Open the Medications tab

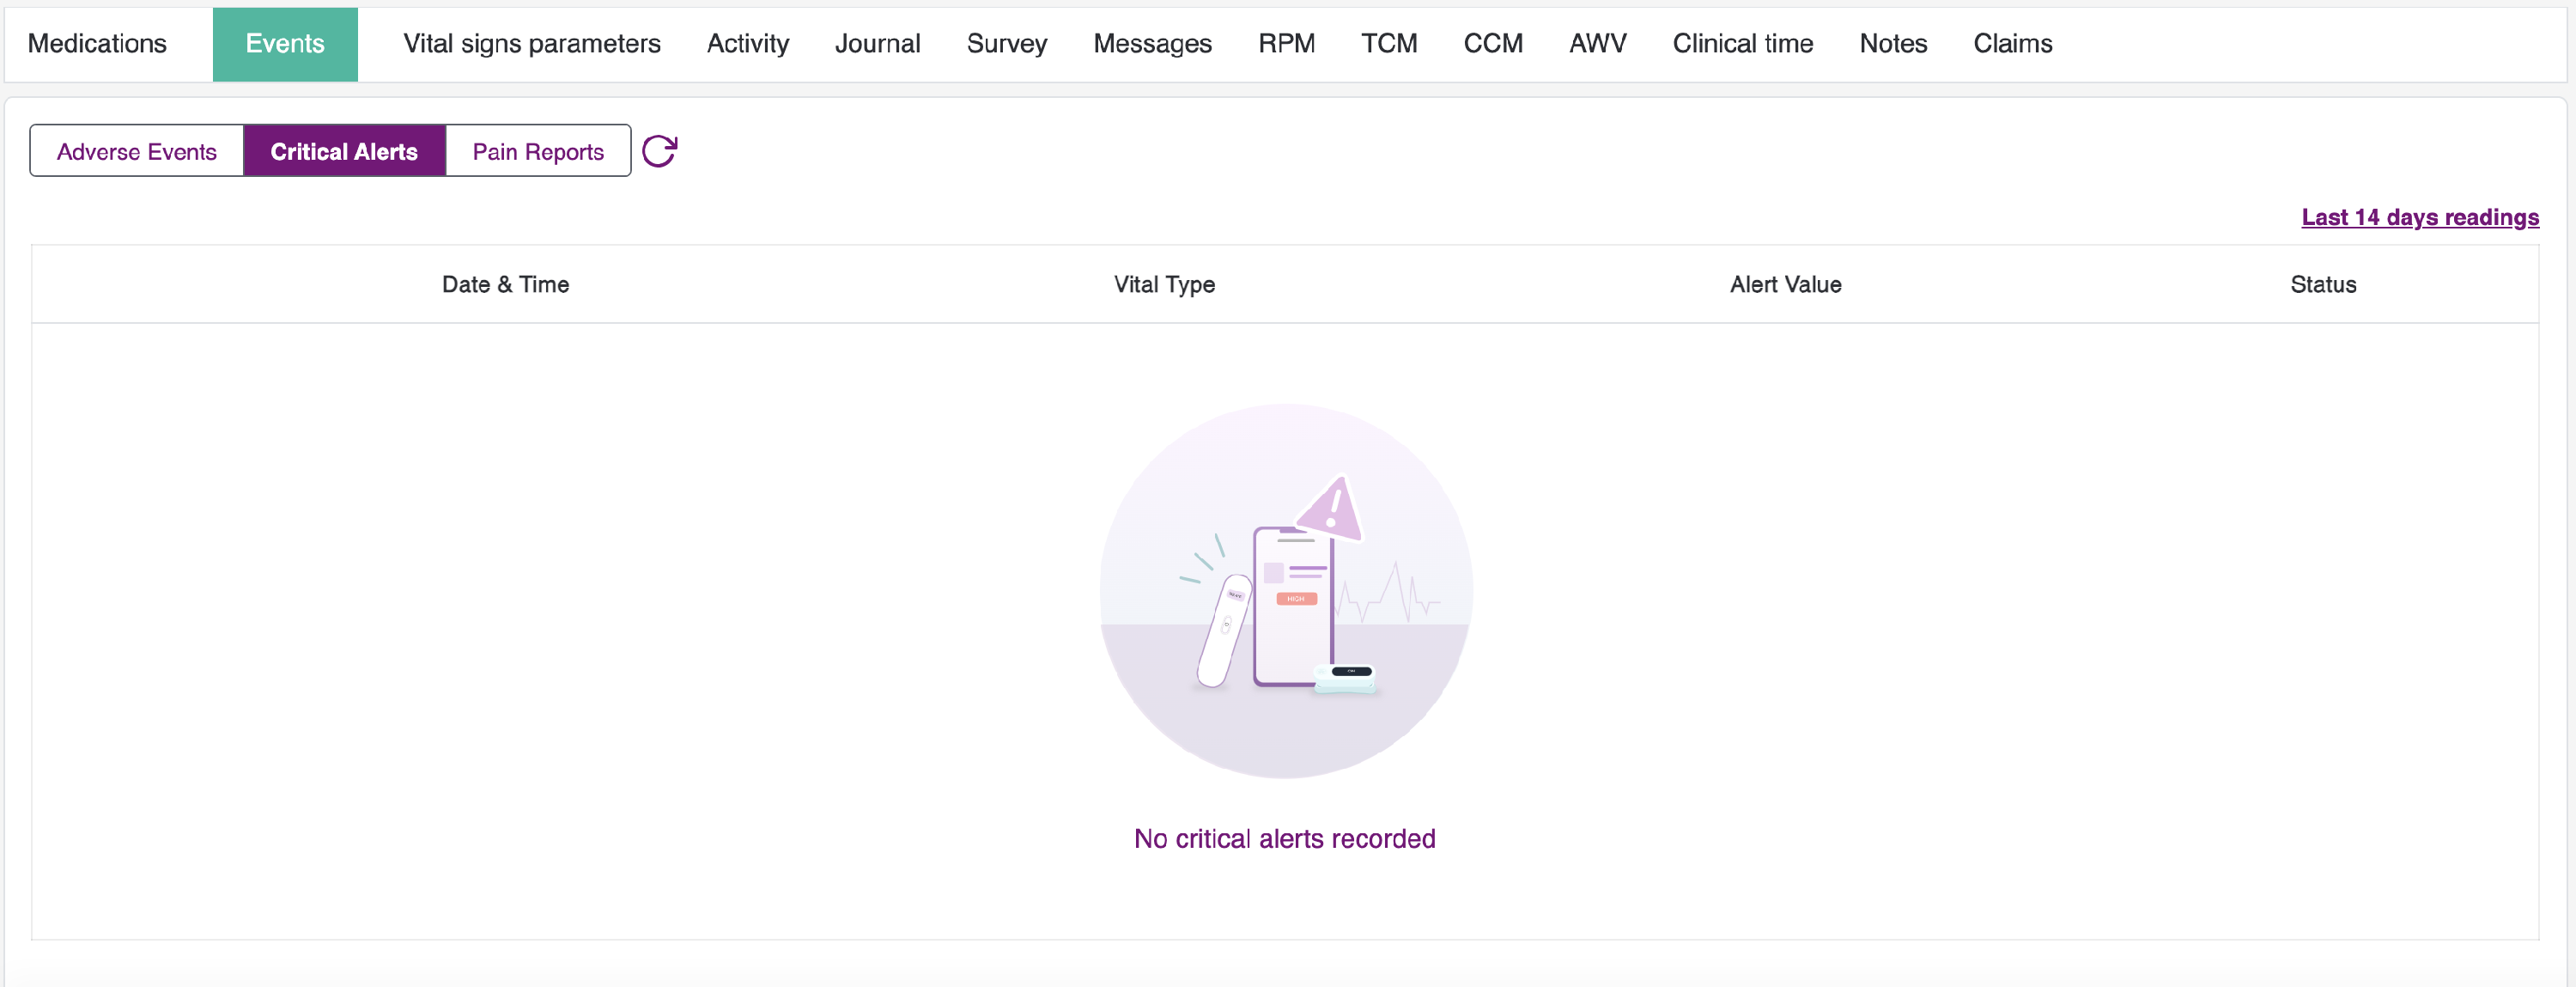pyautogui.click(x=97, y=44)
